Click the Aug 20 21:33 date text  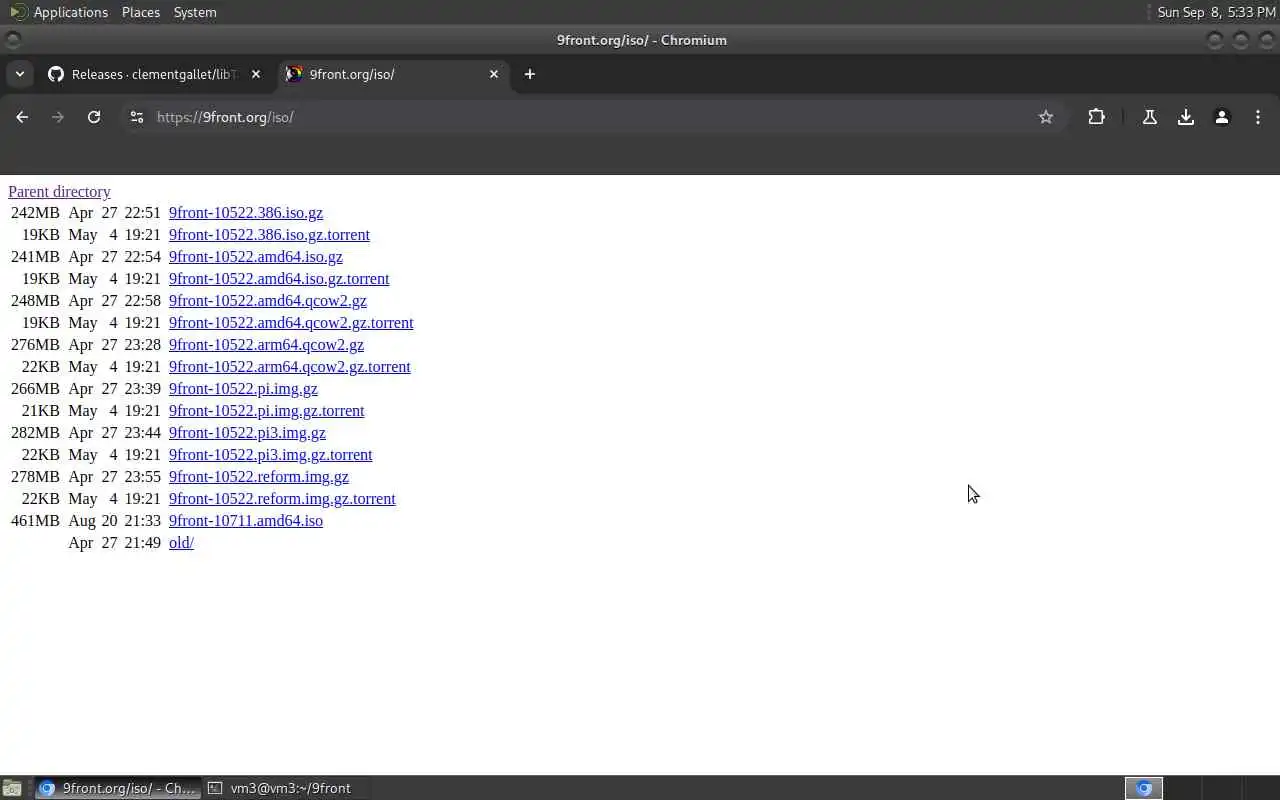(x=114, y=521)
